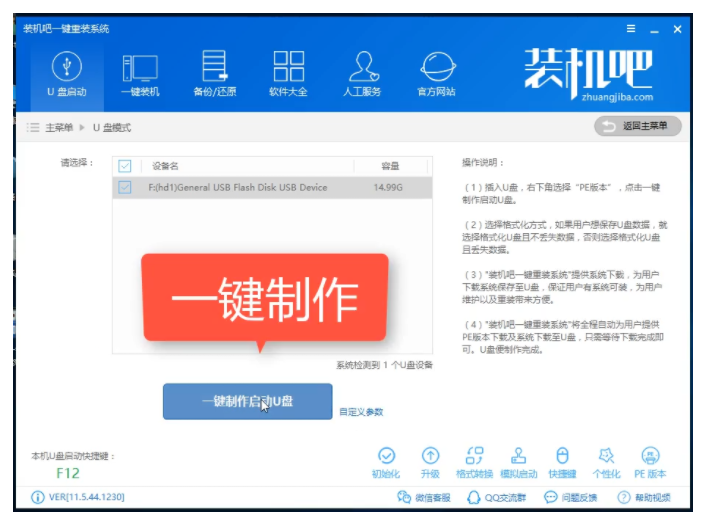Open the 自定义参数 link
This screenshot has width=704, height=524.
tap(361, 411)
